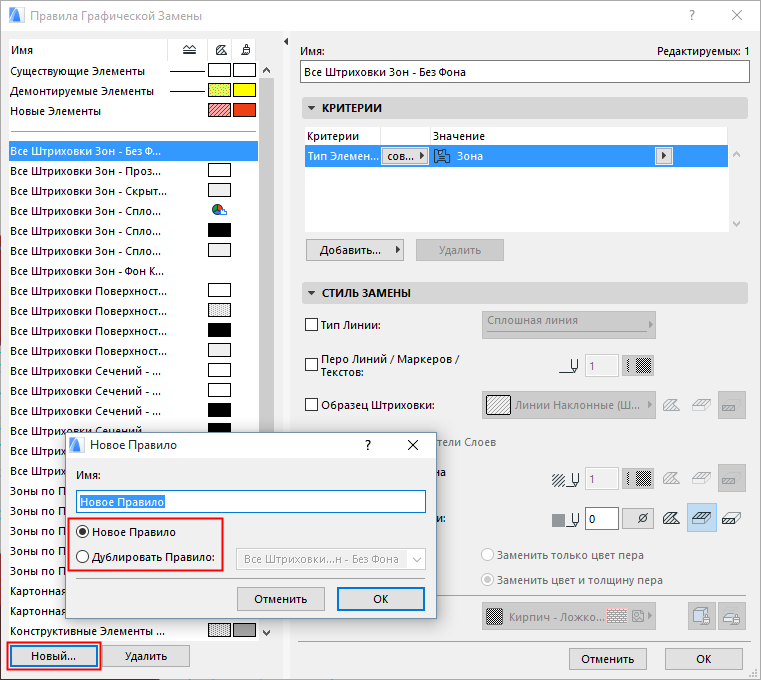
Task: Select cut fill icon in foreground pen row
Action: click(731, 479)
